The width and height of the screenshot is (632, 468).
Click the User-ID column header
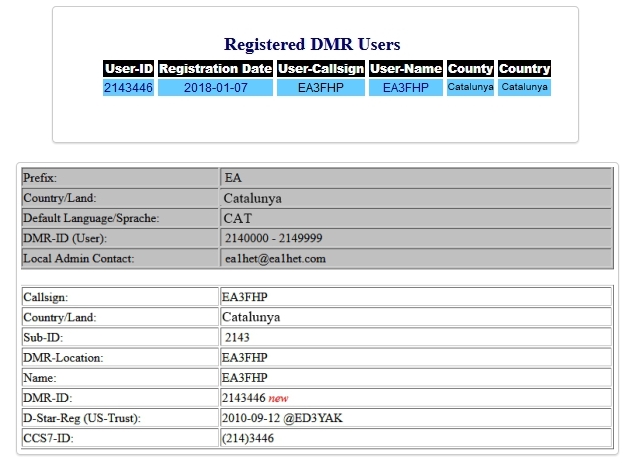coord(128,69)
